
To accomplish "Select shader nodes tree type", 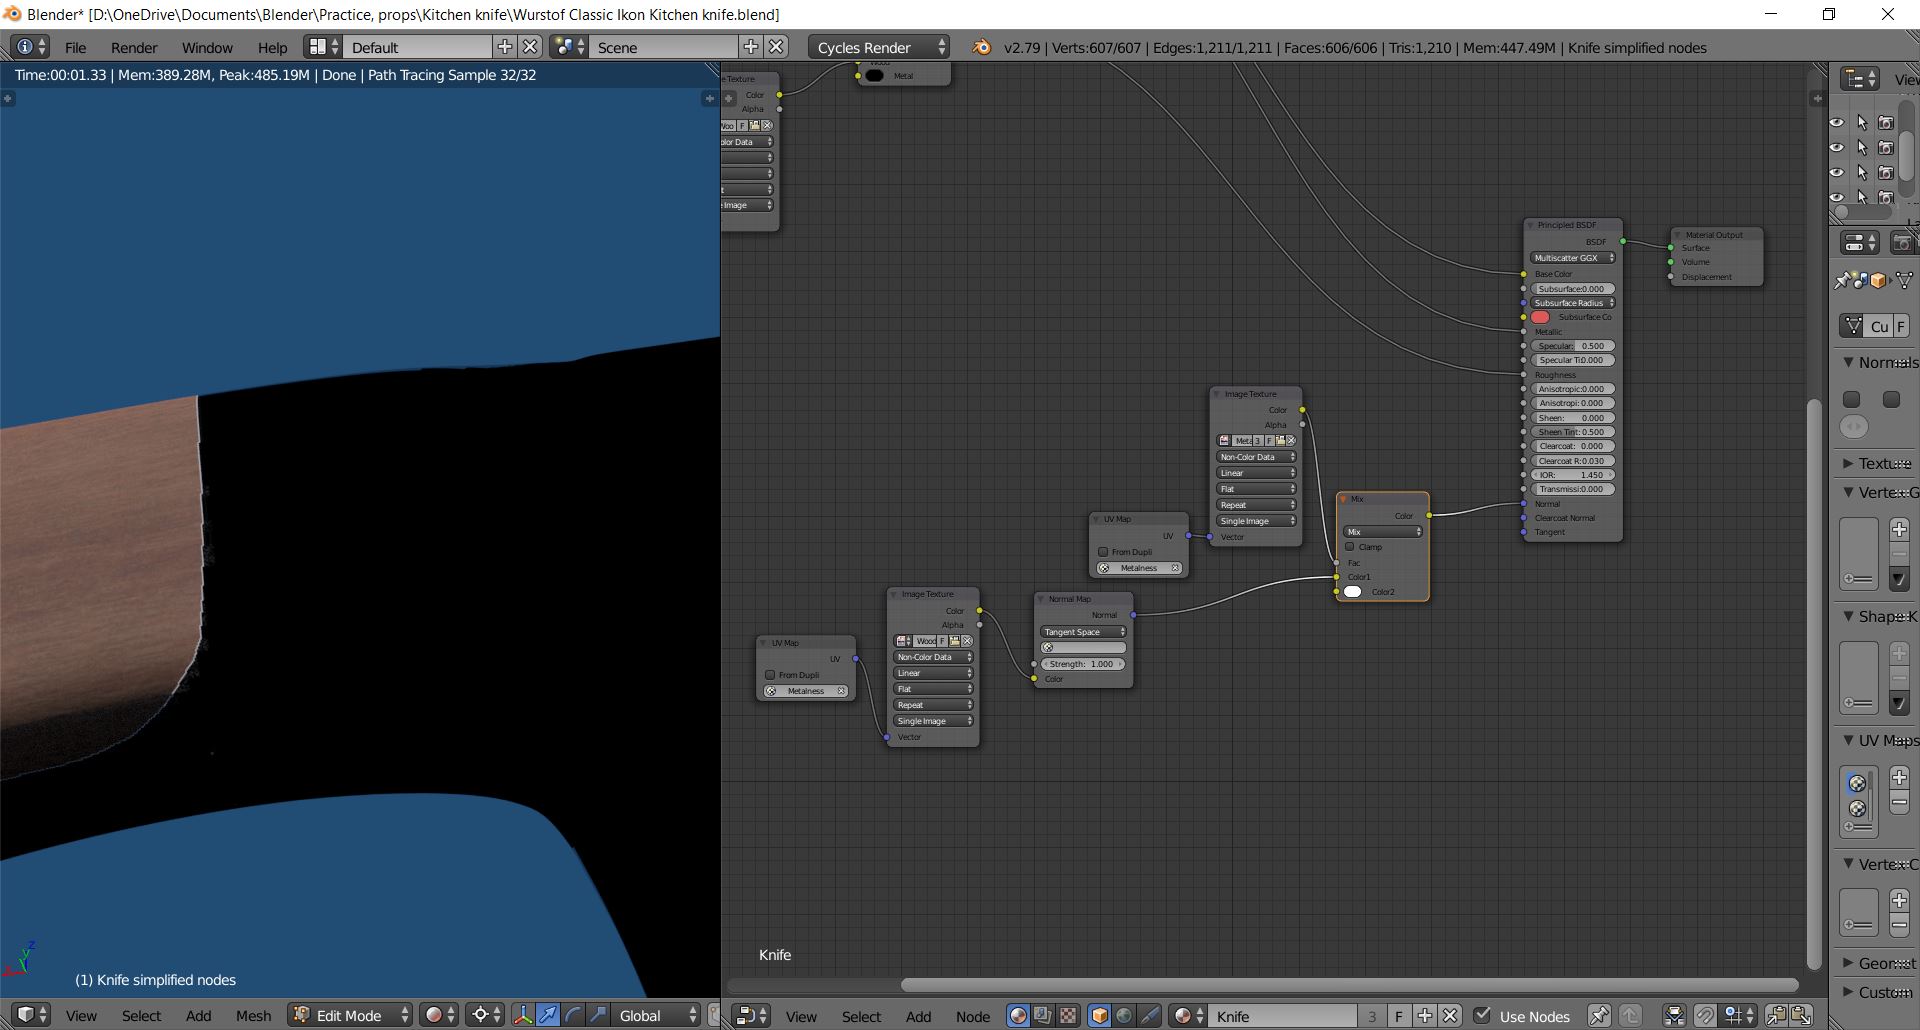I will (1018, 1016).
